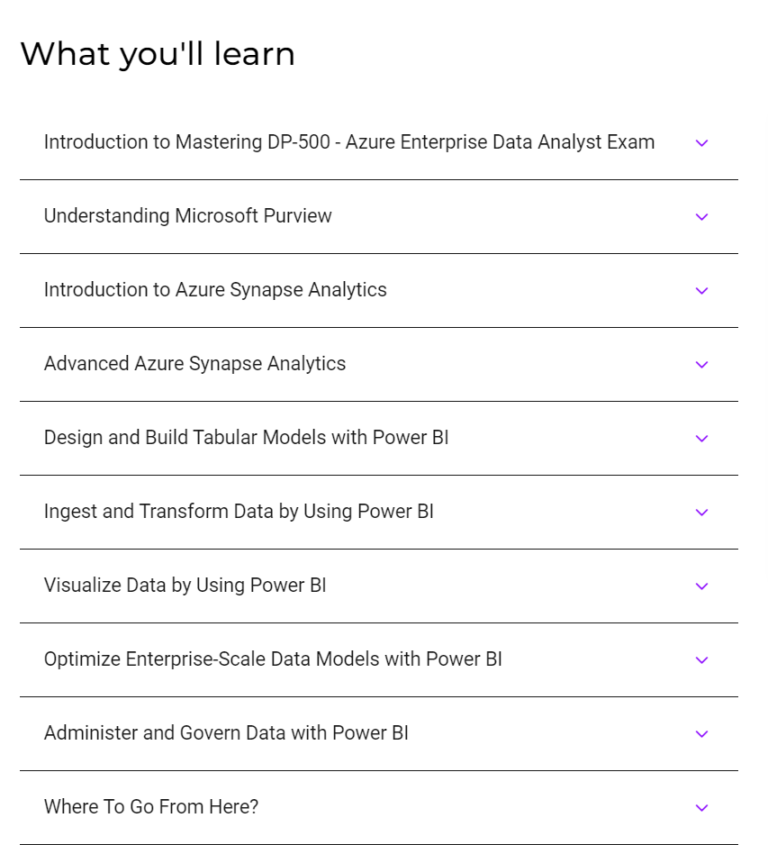The height and width of the screenshot is (845, 768).
Task: Click the What you'll learn heading
Action: 157,53
